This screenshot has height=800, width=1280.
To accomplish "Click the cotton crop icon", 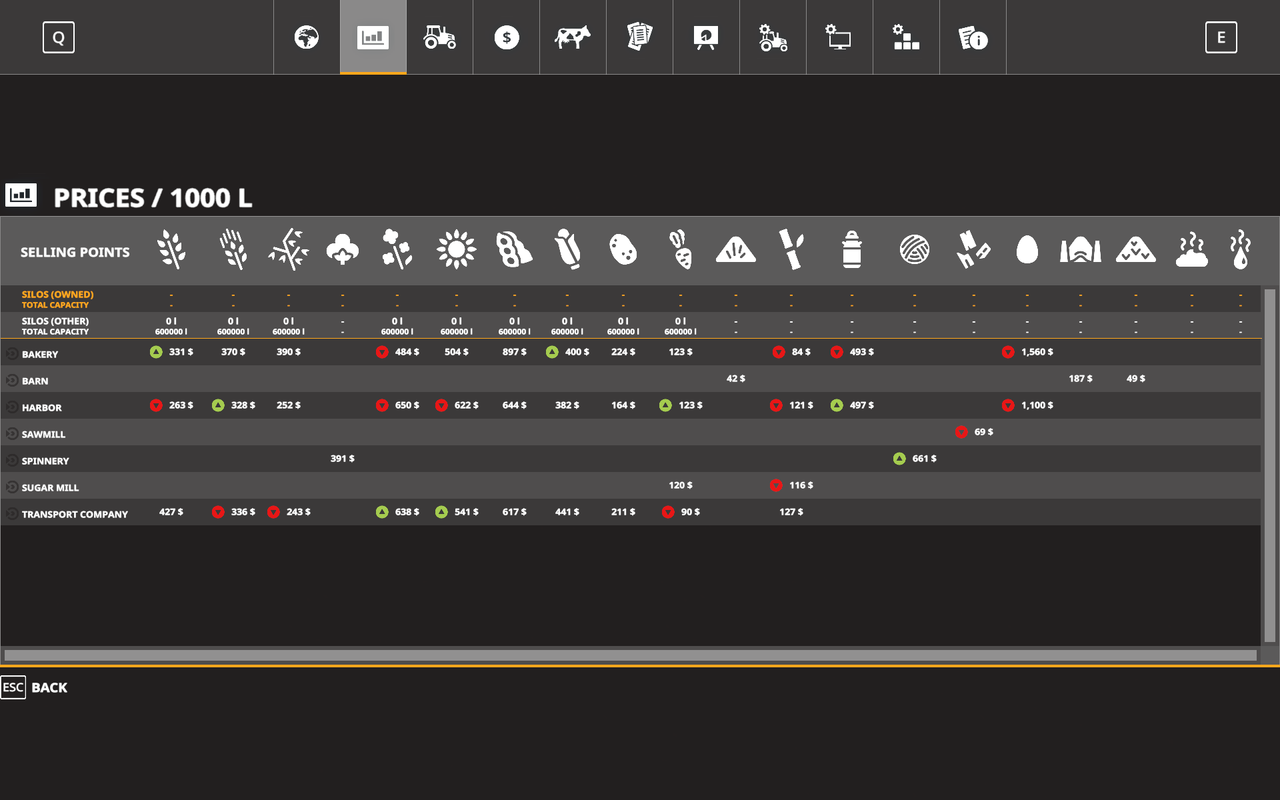I will 343,248.
